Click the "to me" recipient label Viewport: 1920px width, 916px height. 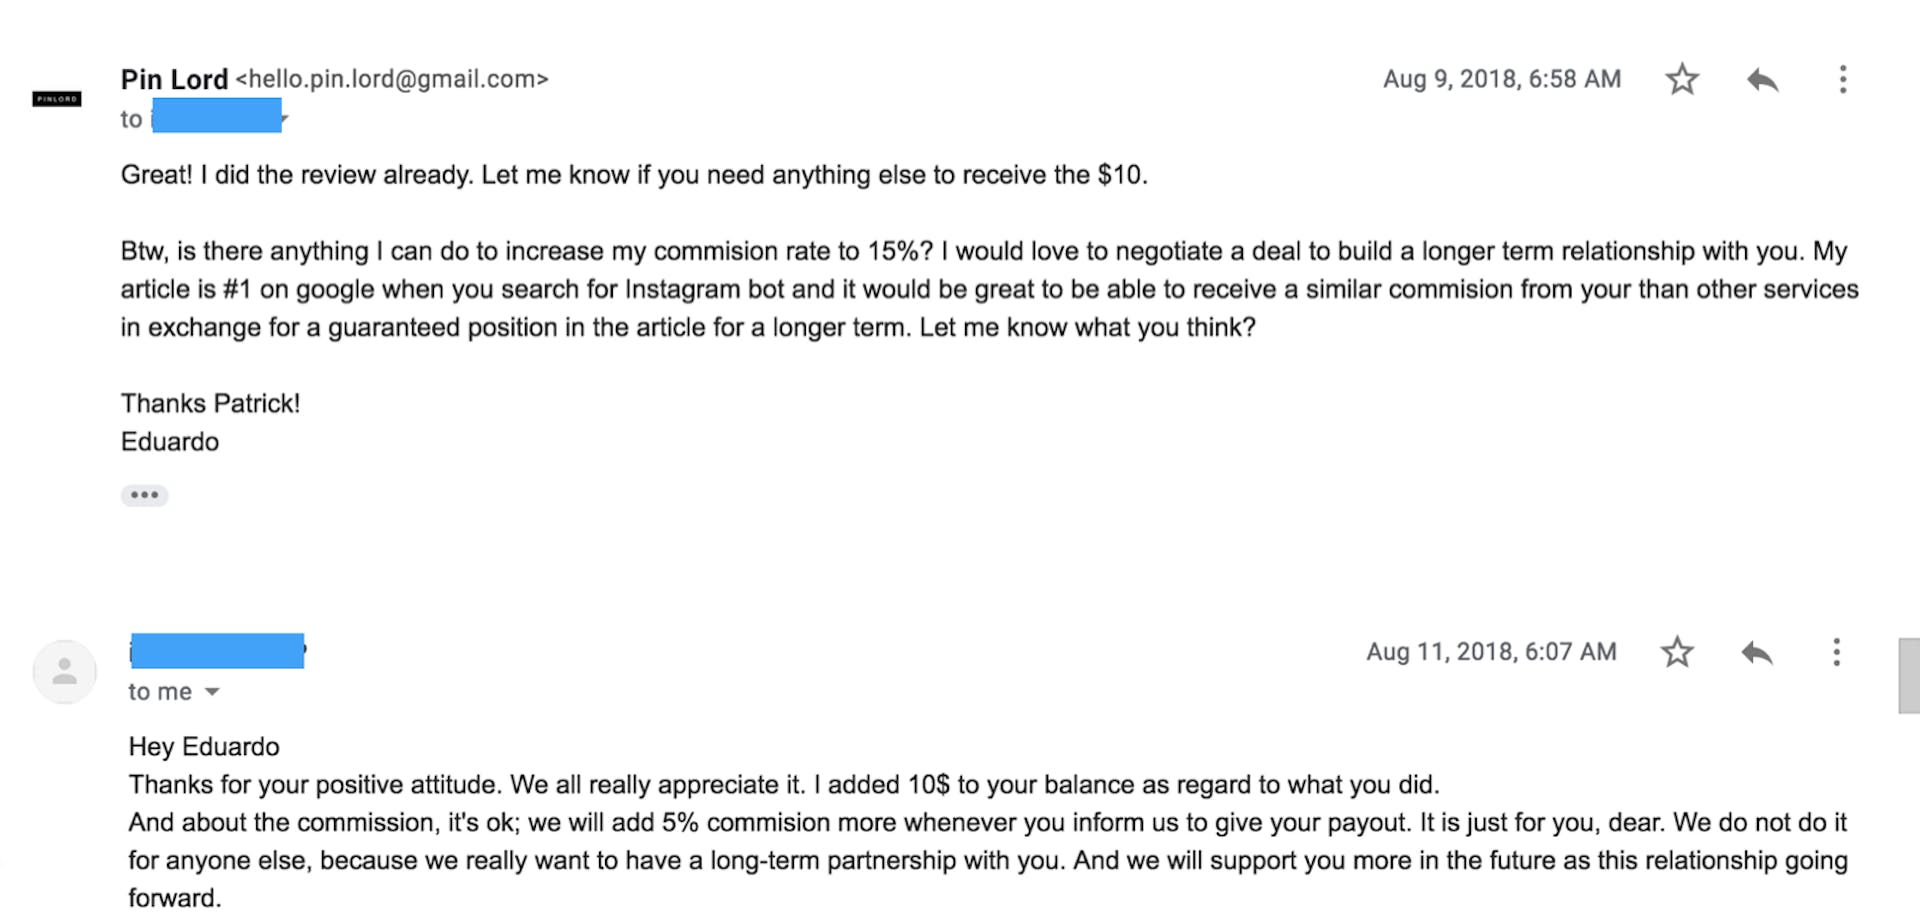click(x=160, y=692)
